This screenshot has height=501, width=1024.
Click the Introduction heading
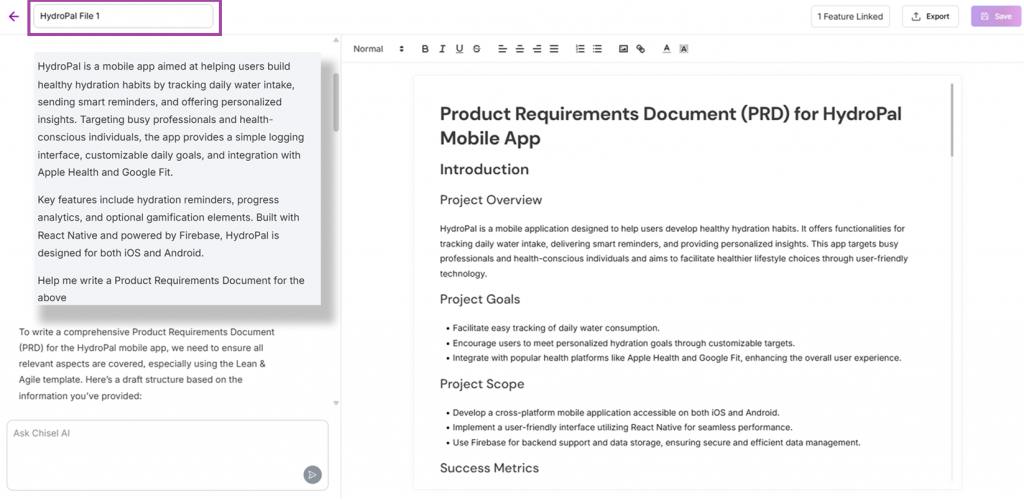click(484, 170)
